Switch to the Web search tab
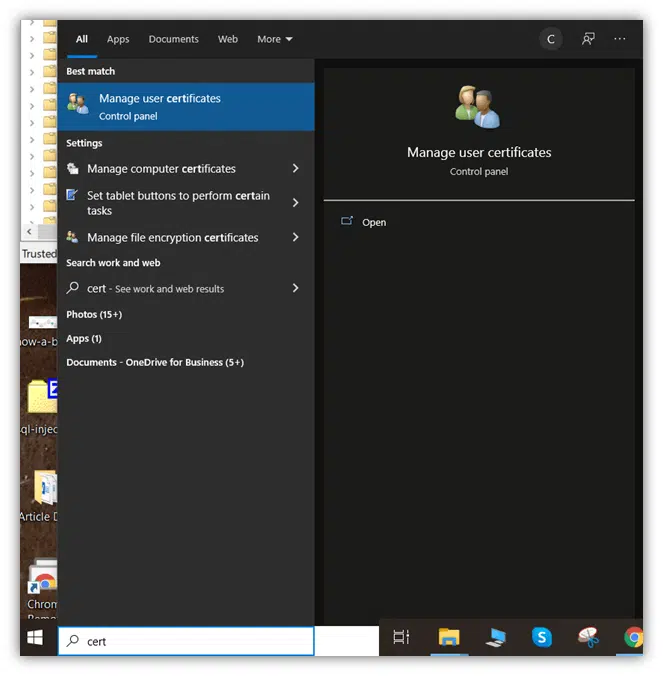 [228, 39]
